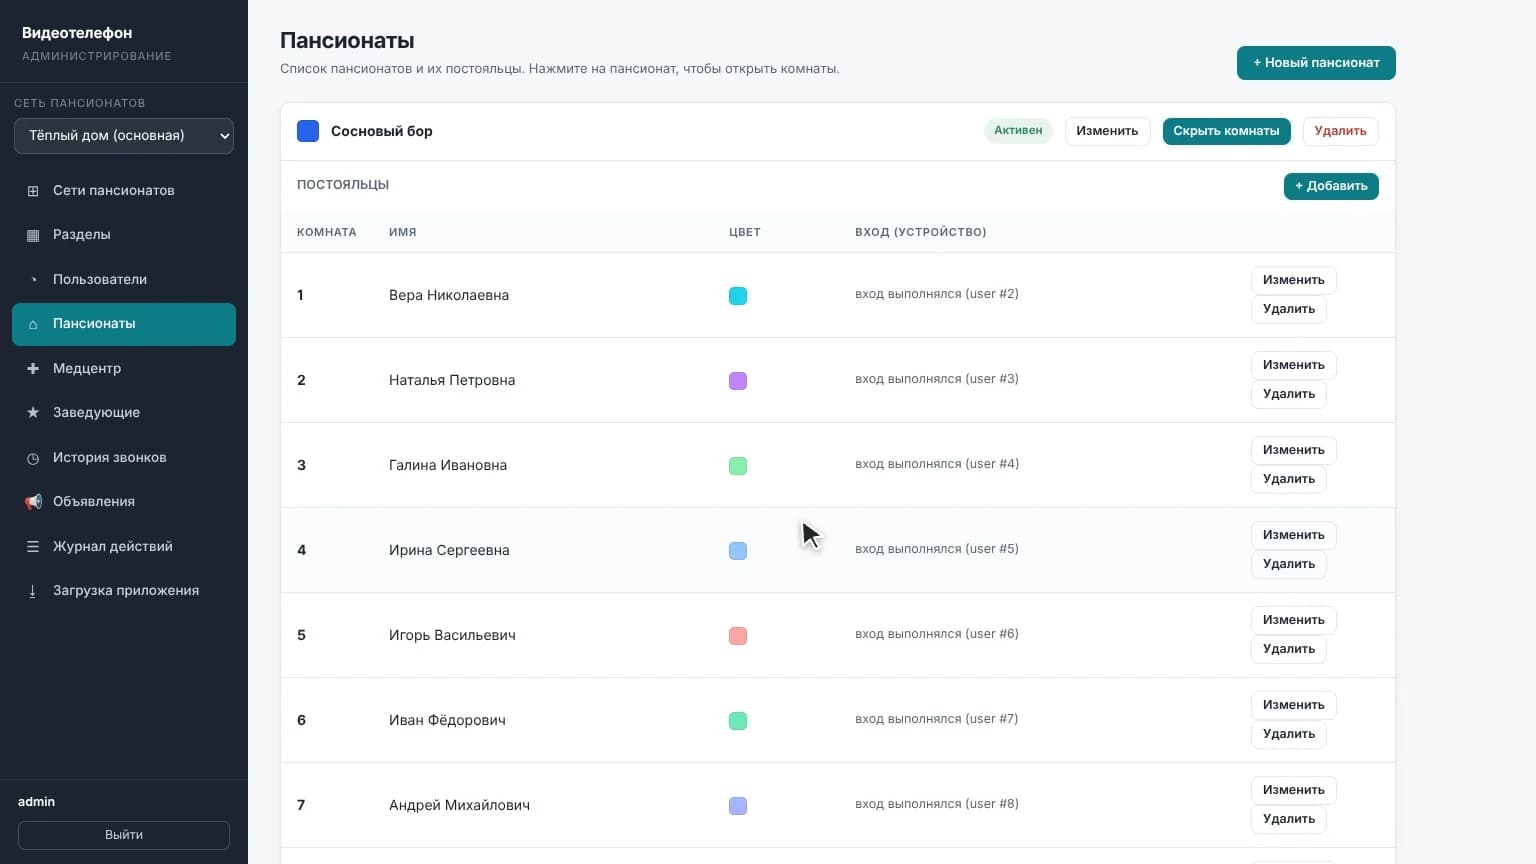
Task: Log out with the Выйти button
Action: tap(124, 835)
